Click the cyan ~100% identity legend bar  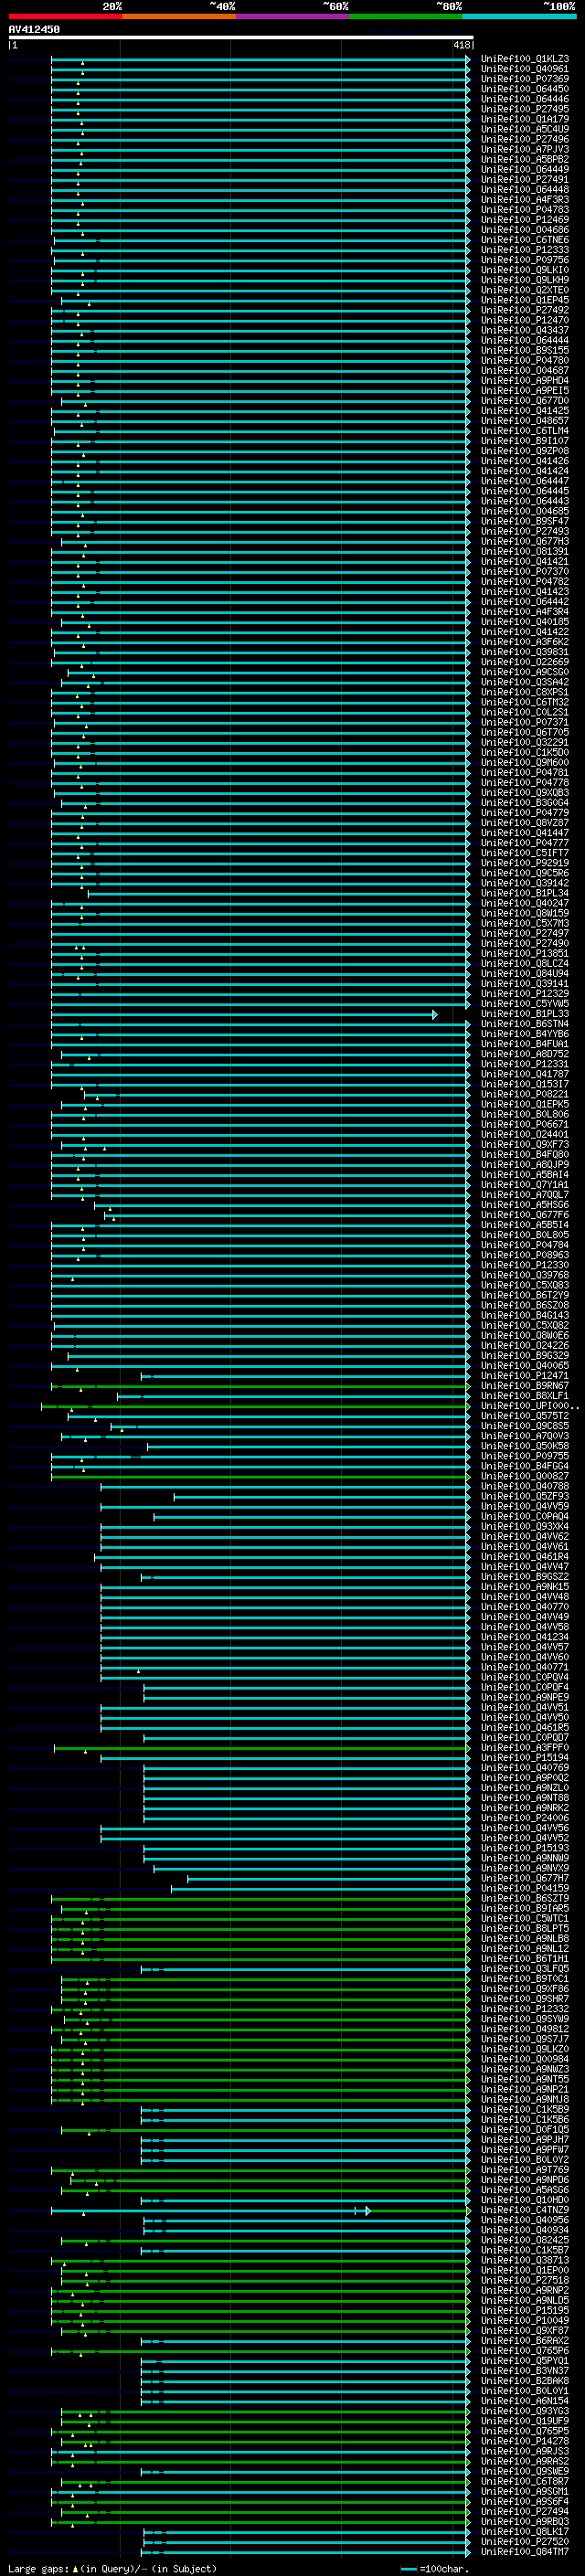[x=519, y=16]
